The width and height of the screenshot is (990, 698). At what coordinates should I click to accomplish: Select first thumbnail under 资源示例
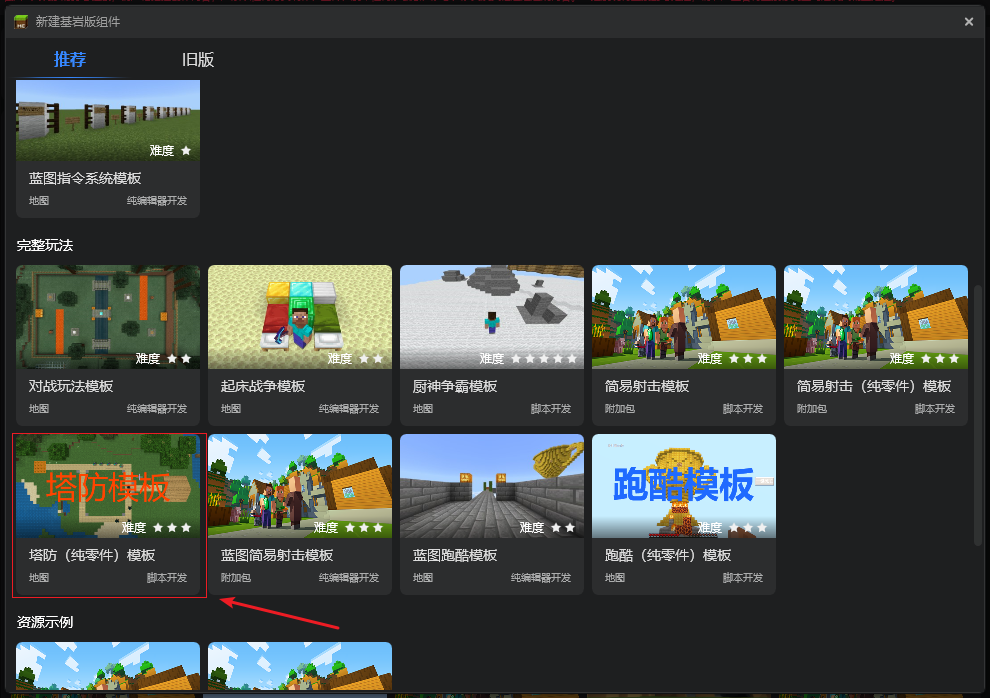click(108, 666)
